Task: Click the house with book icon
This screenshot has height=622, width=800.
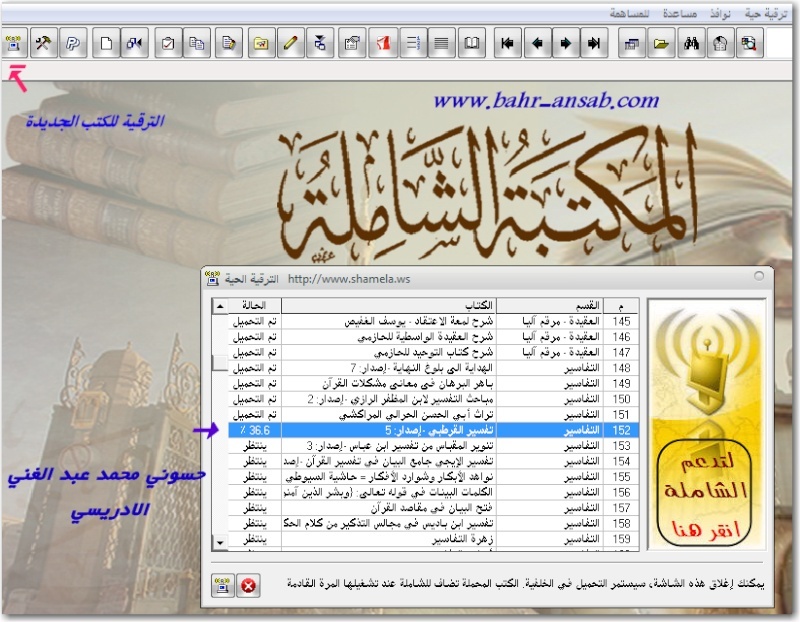Action: click(x=720, y=43)
